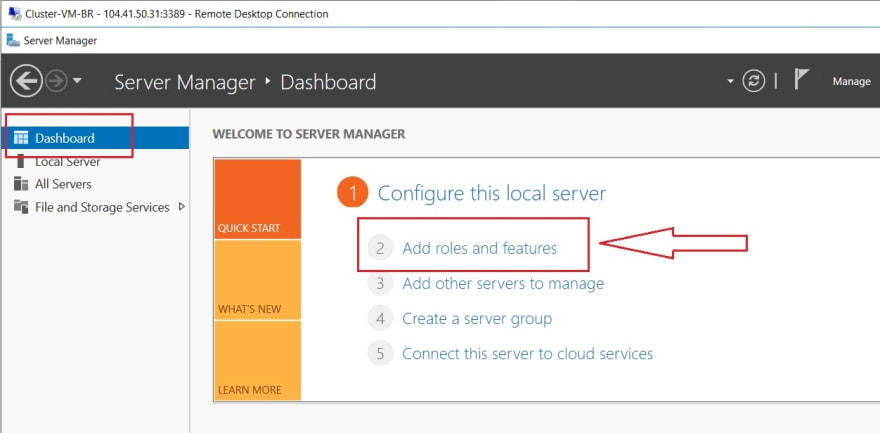Open the Notifications flag icon

tap(801, 80)
